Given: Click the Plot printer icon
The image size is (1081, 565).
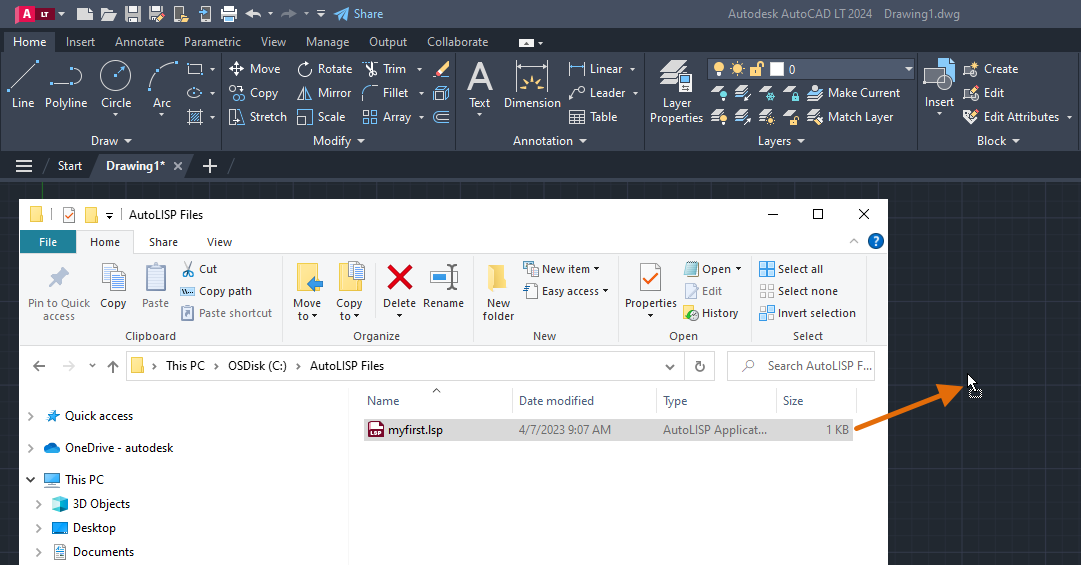Looking at the screenshot, I should (228, 14).
